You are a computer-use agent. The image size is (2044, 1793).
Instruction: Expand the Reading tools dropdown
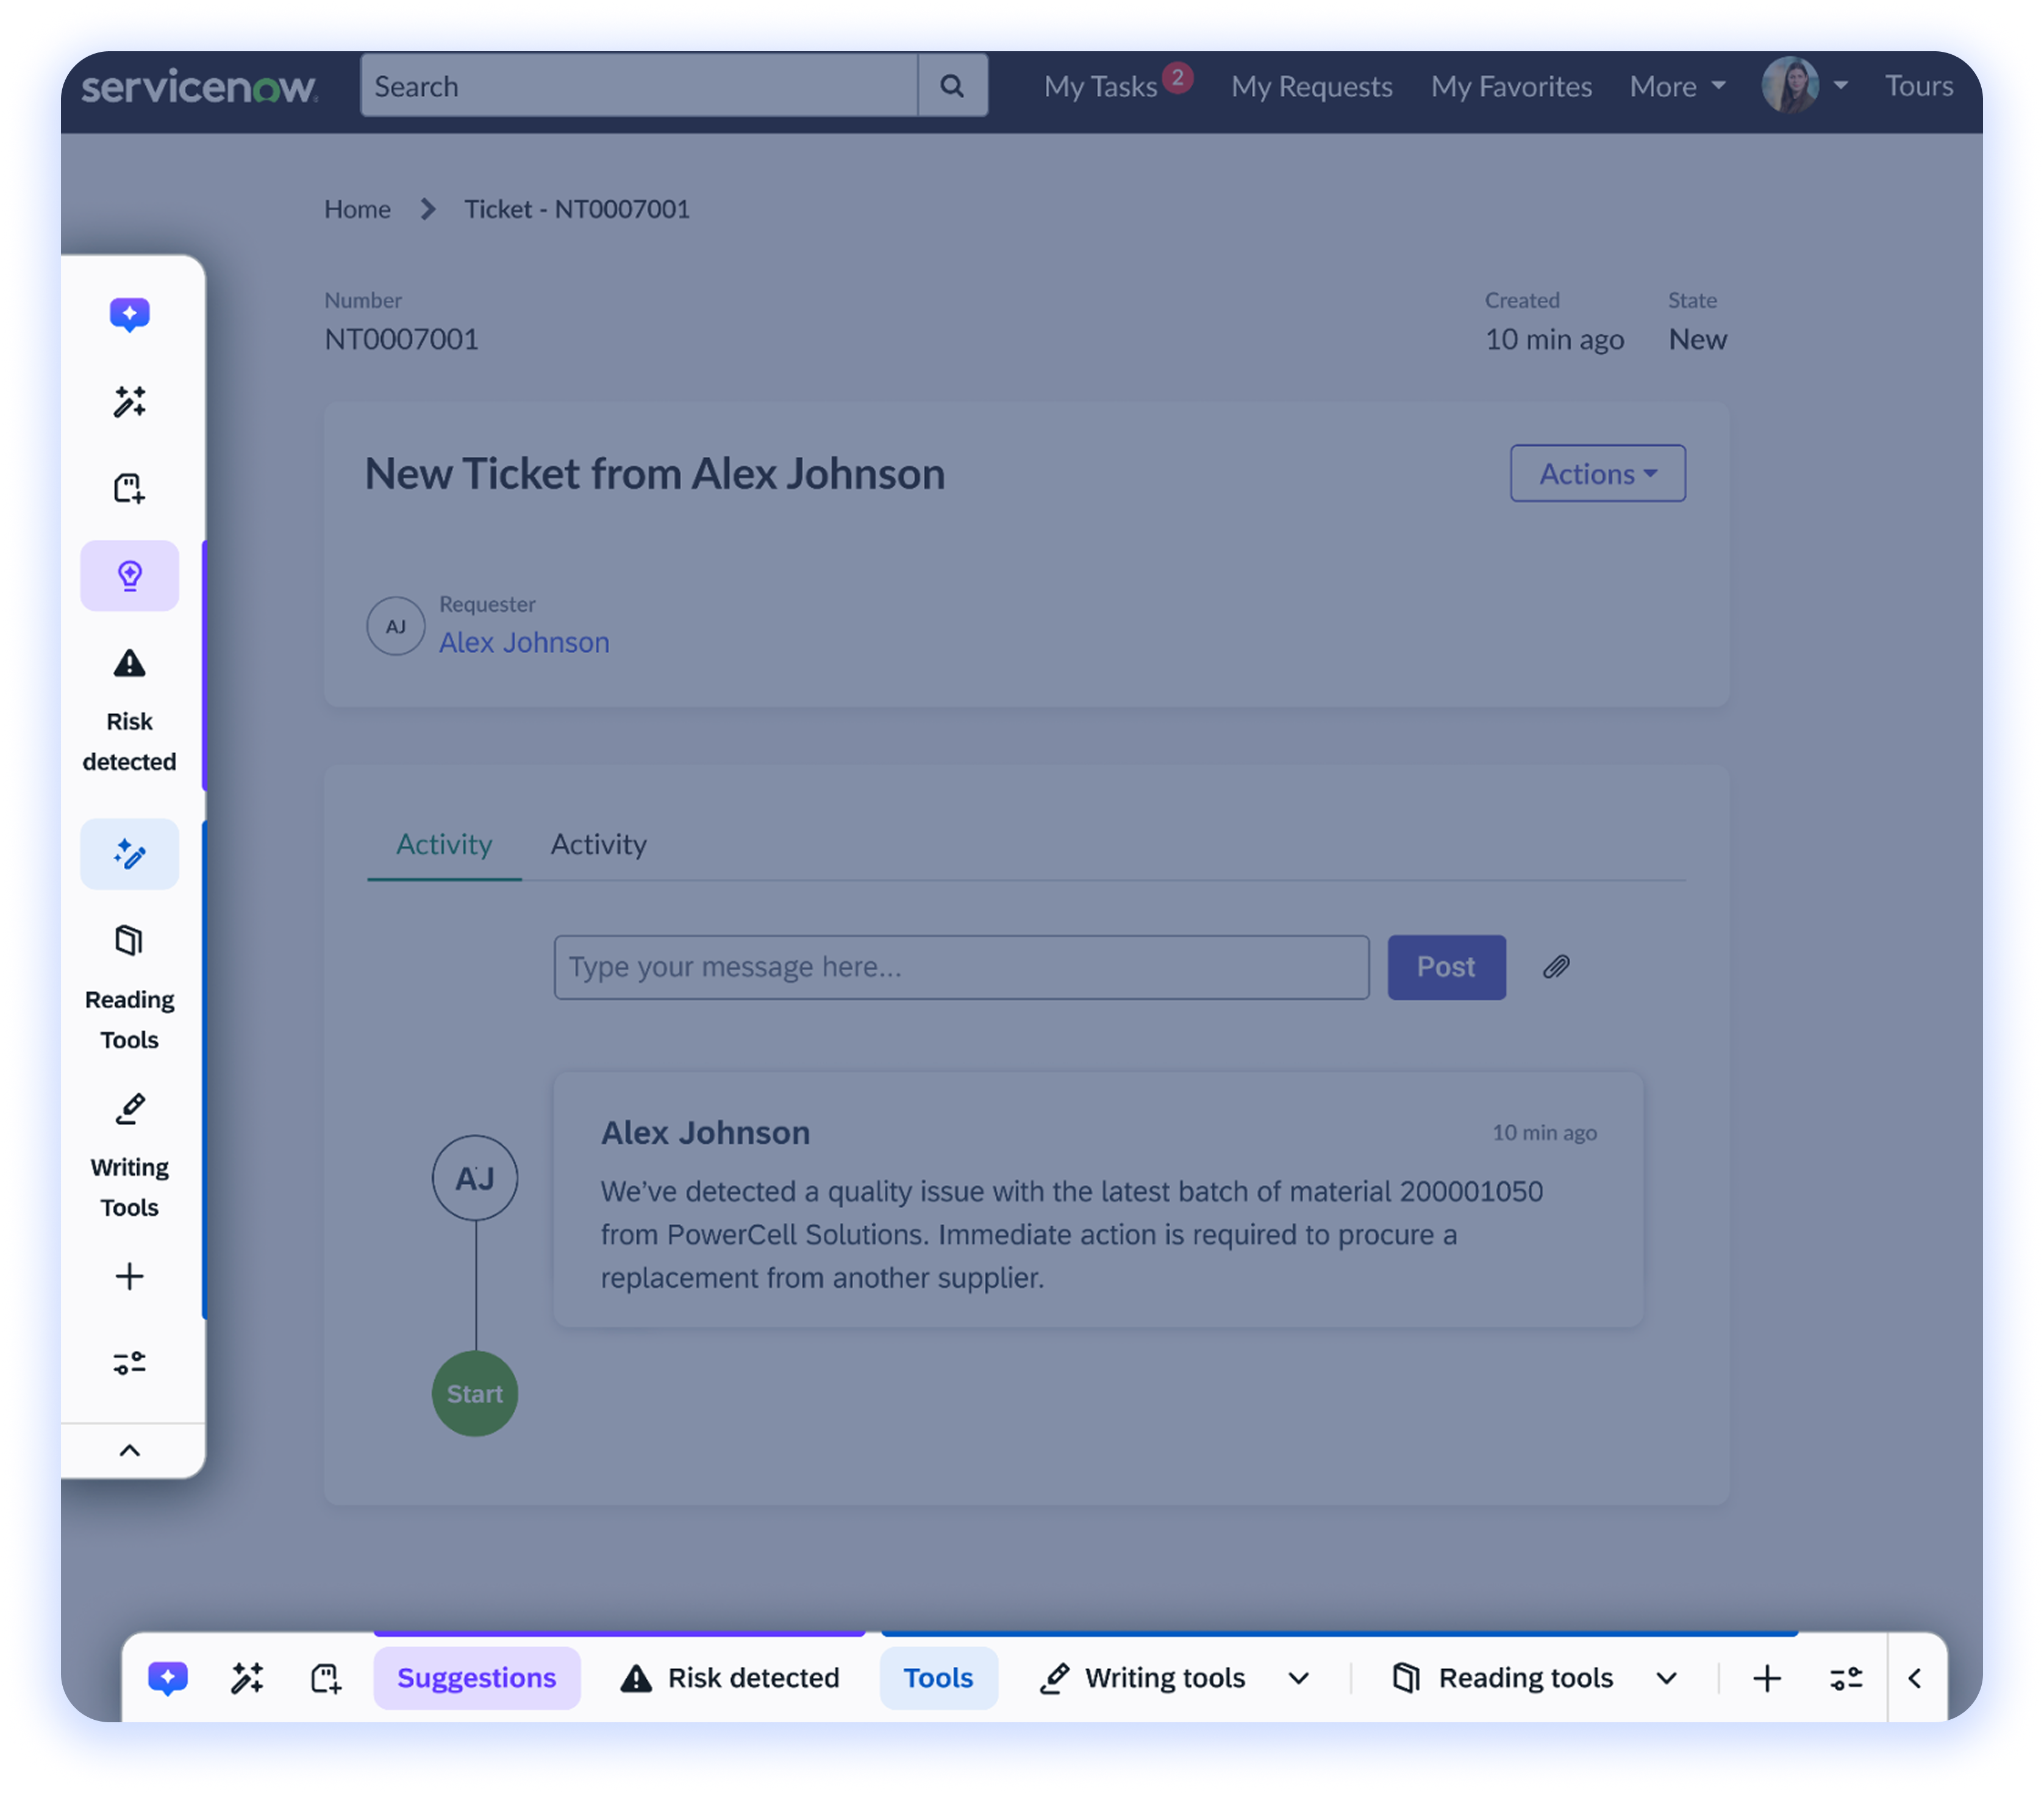click(1666, 1678)
